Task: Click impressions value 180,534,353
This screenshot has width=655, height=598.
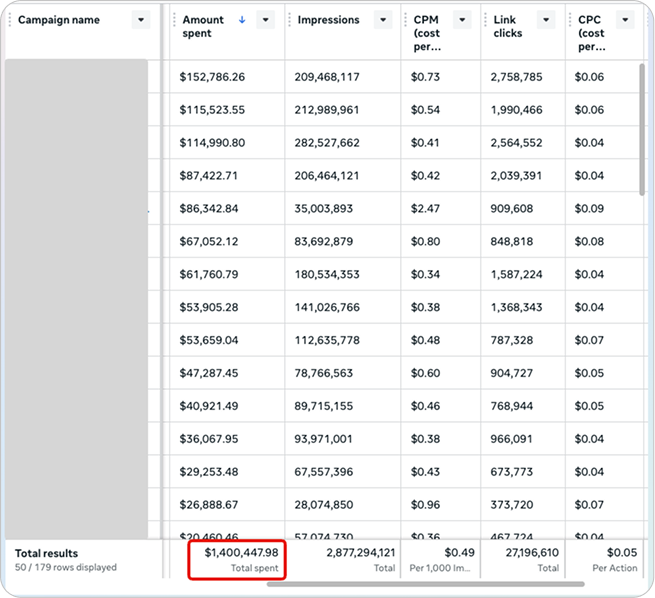Action: click(327, 274)
